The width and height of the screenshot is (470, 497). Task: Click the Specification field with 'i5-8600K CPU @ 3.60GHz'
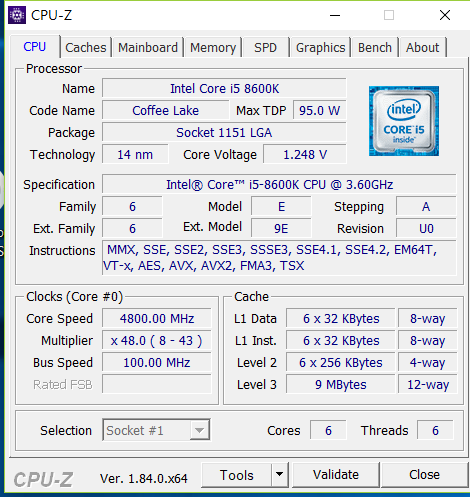(x=279, y=184)
